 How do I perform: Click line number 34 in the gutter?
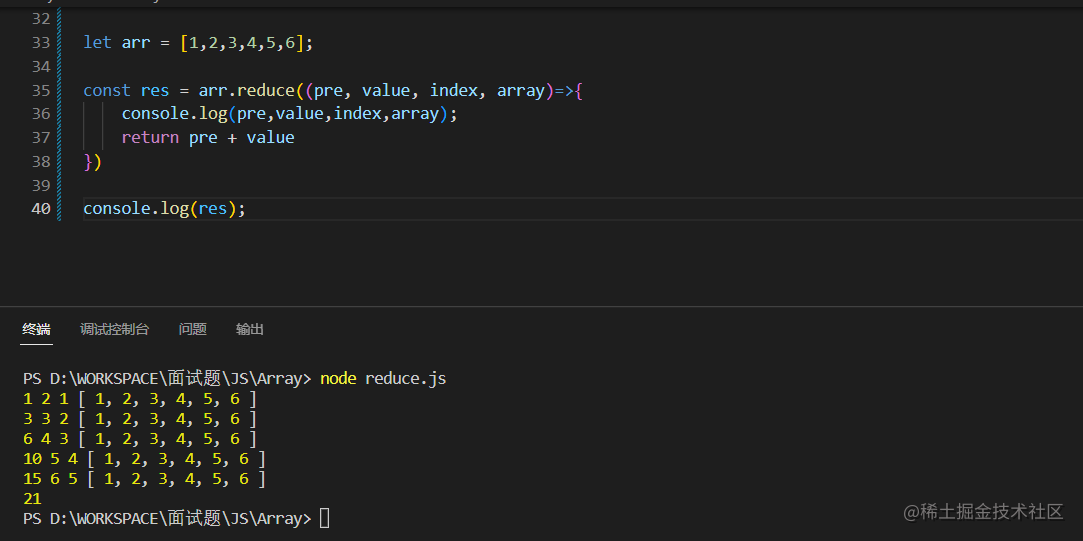click(41, 67)
